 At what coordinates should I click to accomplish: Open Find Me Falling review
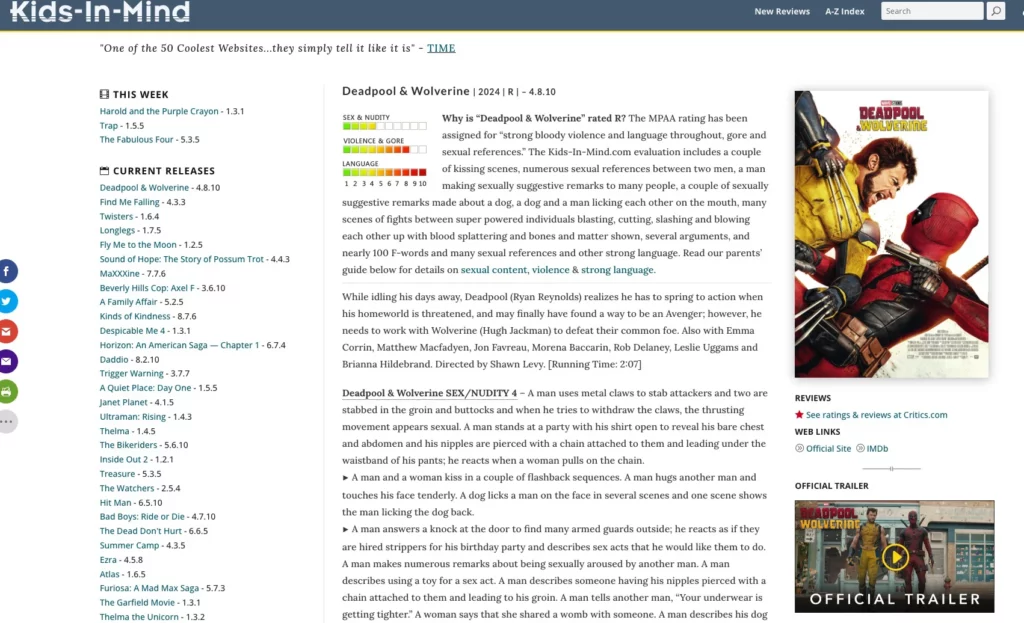[129, 202]
